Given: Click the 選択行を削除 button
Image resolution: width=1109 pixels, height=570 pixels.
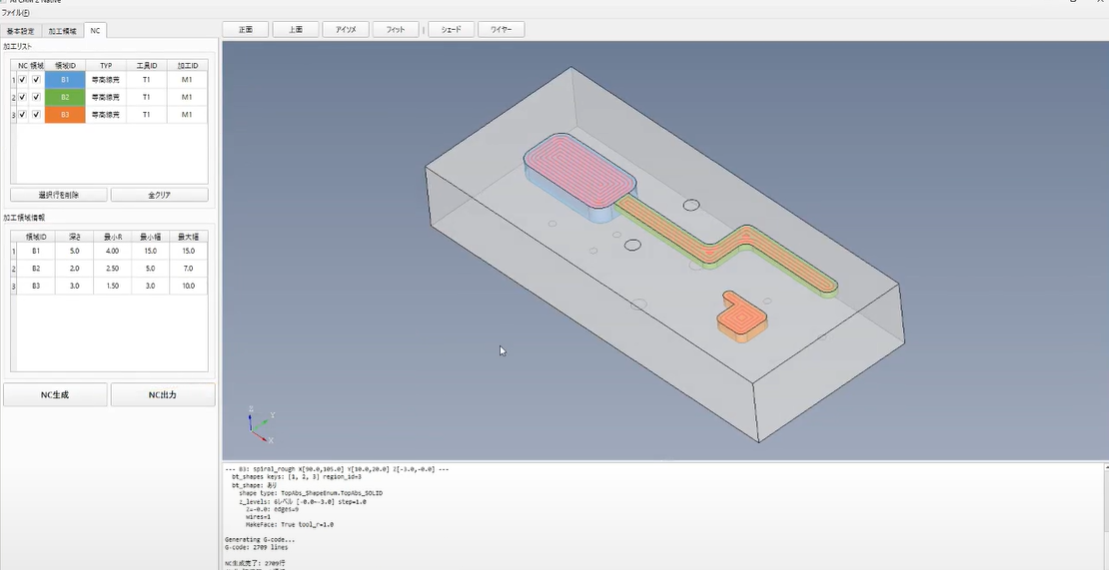Looking at the screenshot, I should click(59, 195).
